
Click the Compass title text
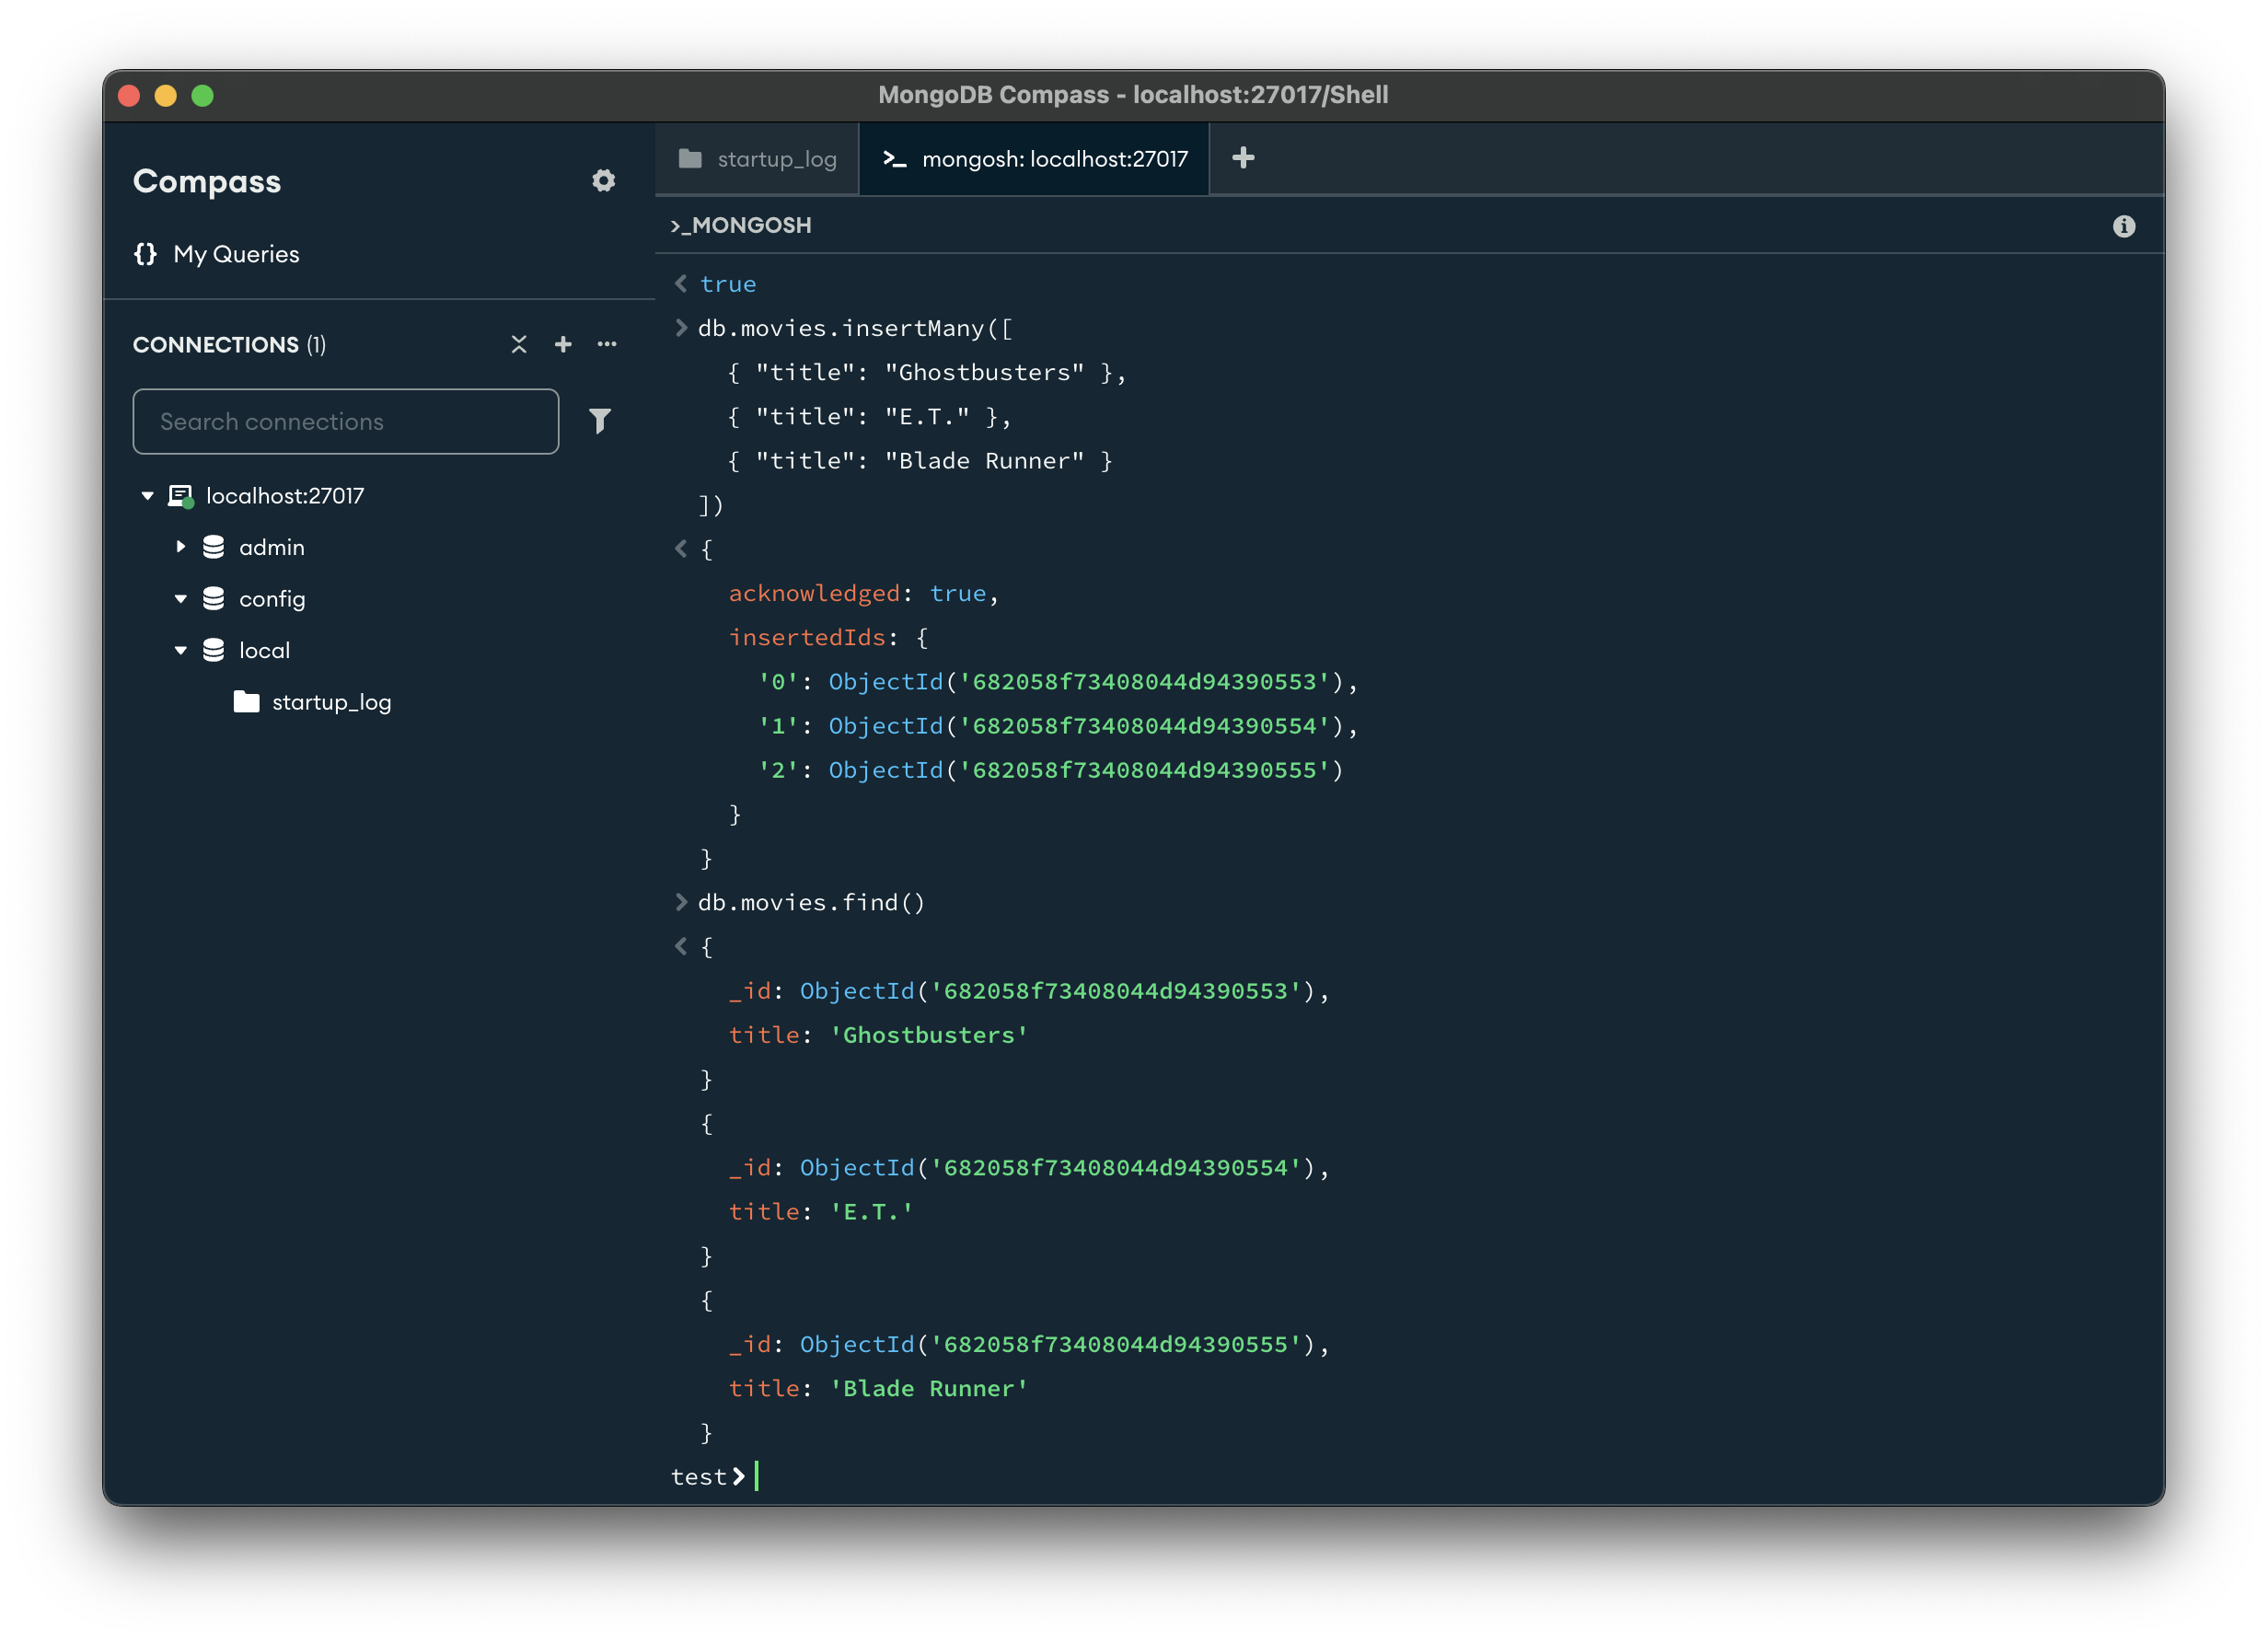pyautogui.click(x=207, y=181)
